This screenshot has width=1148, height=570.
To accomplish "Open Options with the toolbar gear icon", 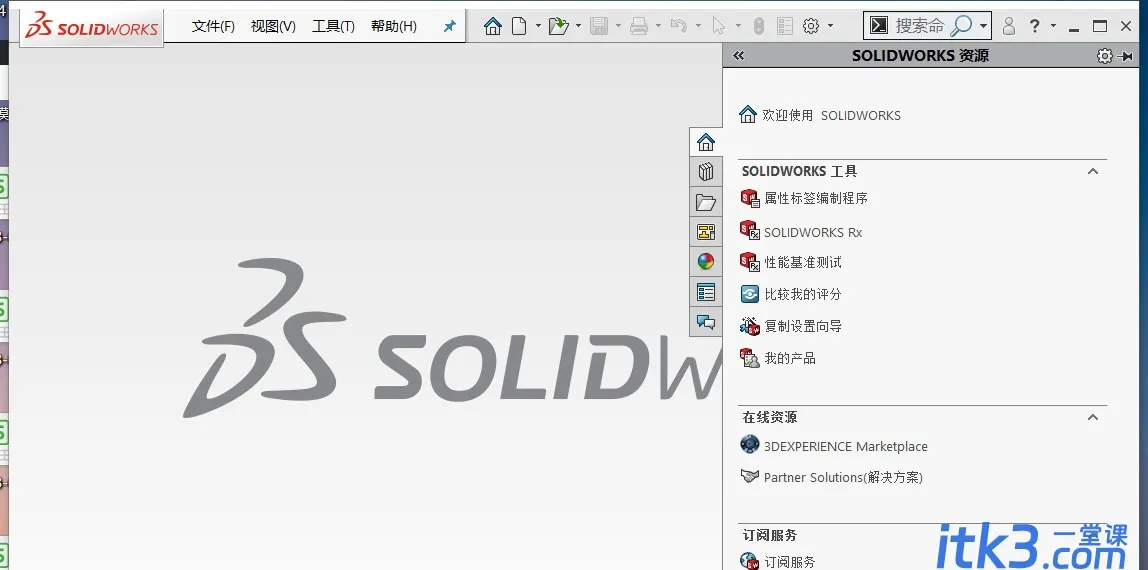I will [810, 26].
